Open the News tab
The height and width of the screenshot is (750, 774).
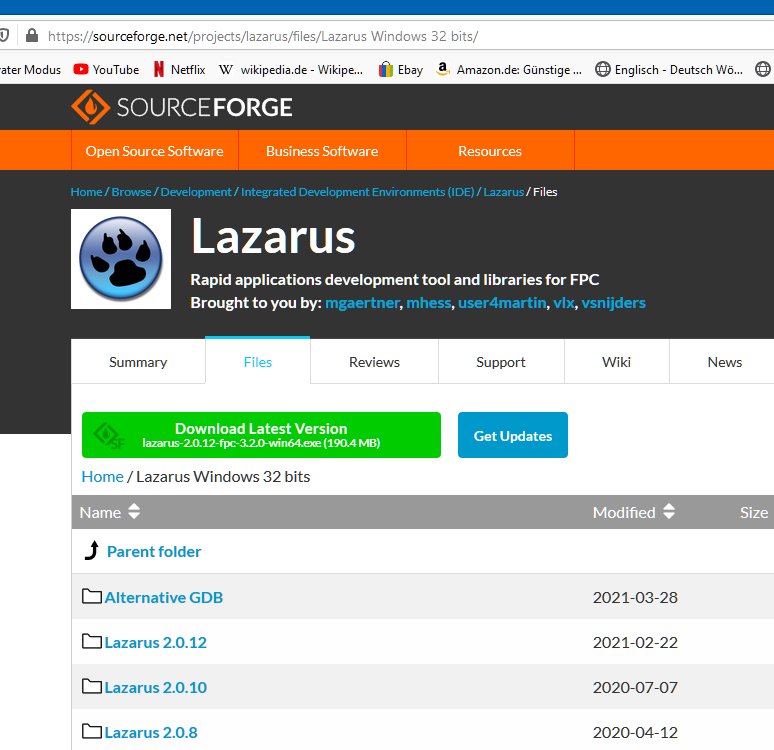point(724,362)
